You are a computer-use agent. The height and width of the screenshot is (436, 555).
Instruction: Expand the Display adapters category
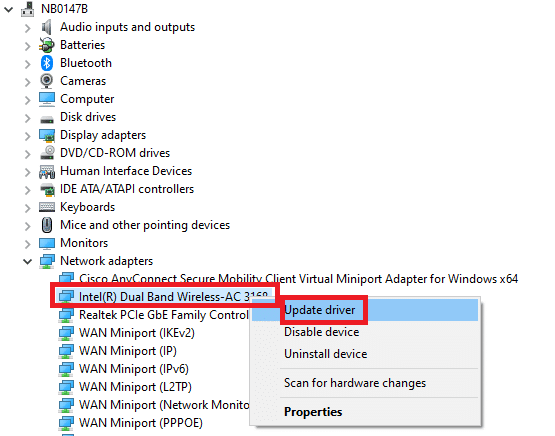pyautogui.click(x=28, y=136)
